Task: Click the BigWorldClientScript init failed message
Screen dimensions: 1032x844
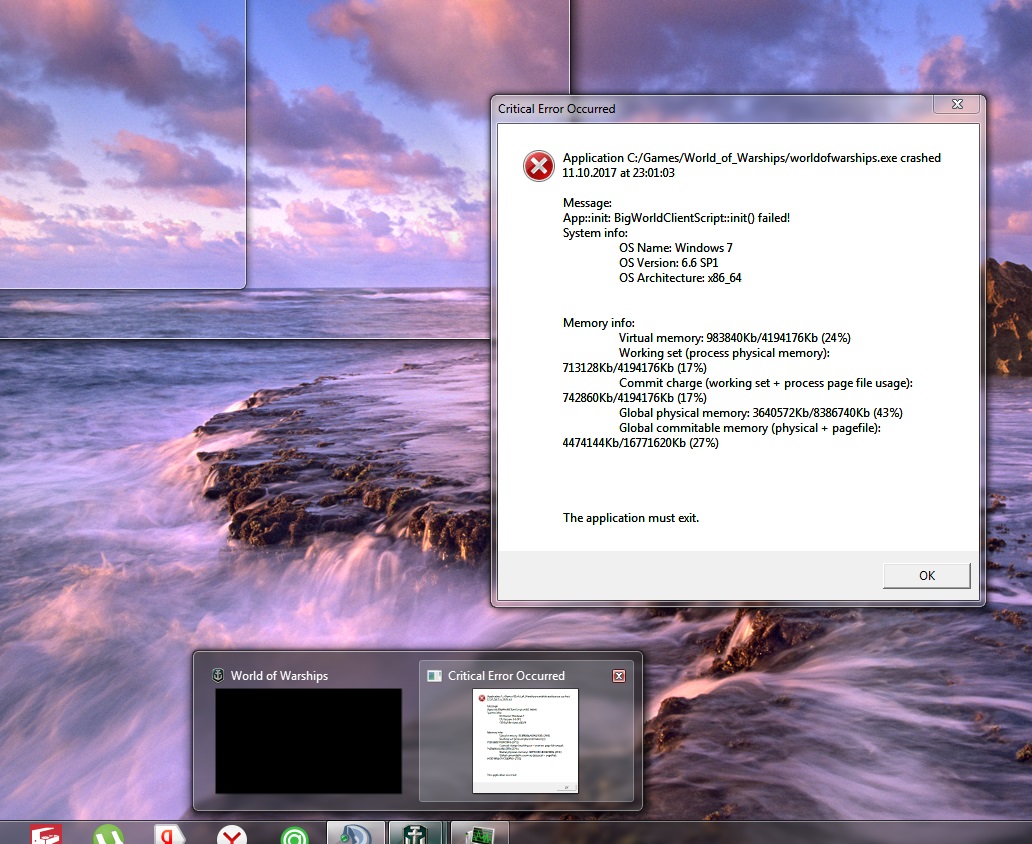Action: (676, 218)
